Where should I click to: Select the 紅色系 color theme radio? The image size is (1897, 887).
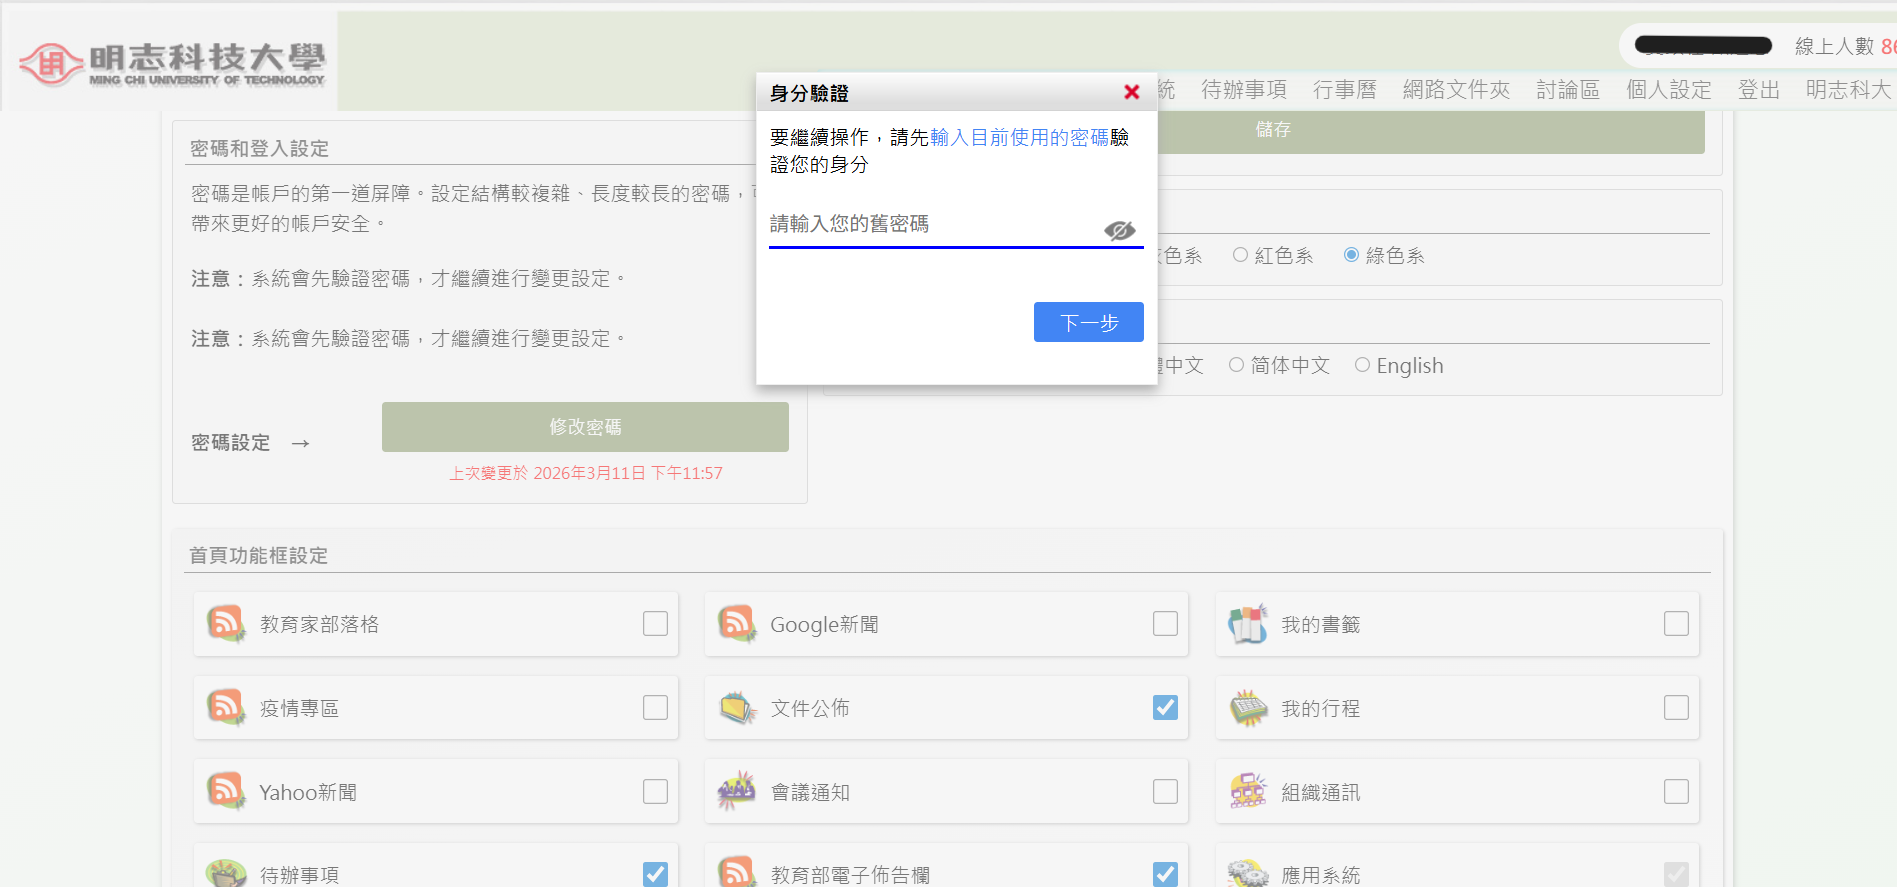point(1240,255)
